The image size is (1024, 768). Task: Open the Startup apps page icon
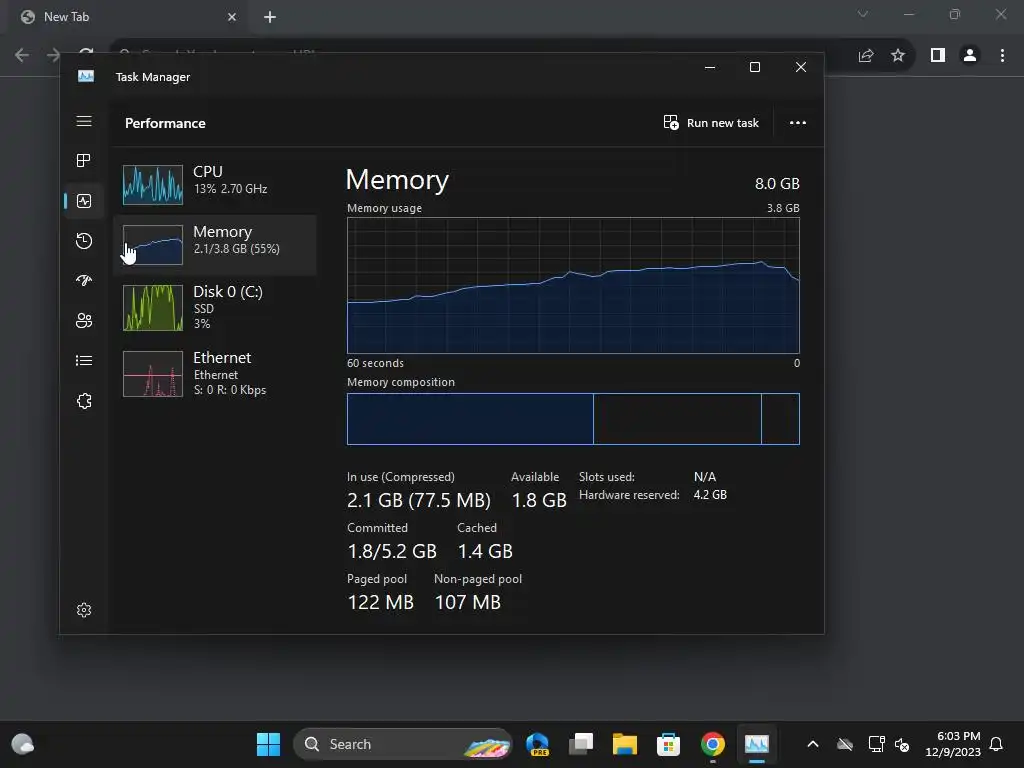point(84,281)
